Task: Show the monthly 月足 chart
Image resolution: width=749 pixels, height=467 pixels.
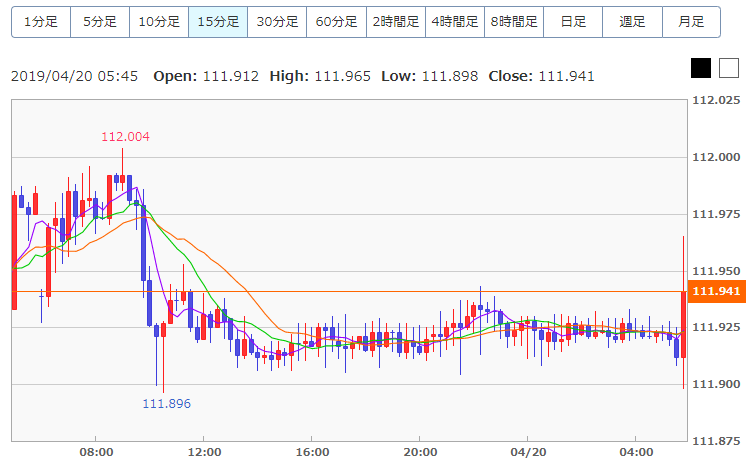Action: click(691, 21)
